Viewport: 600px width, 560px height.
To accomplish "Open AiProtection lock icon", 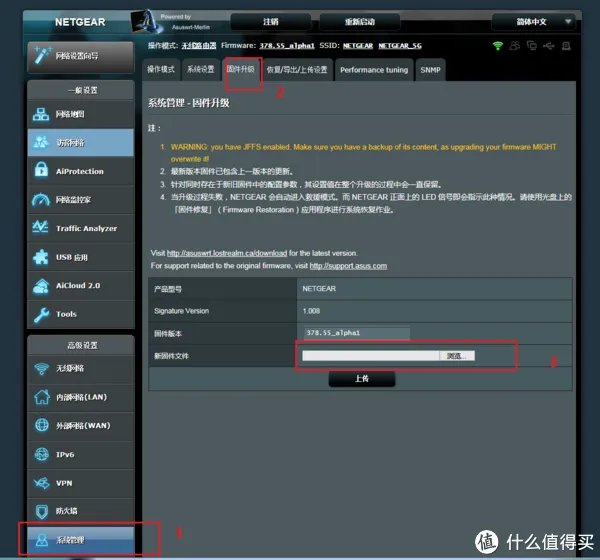I will [x=41, y=170].
